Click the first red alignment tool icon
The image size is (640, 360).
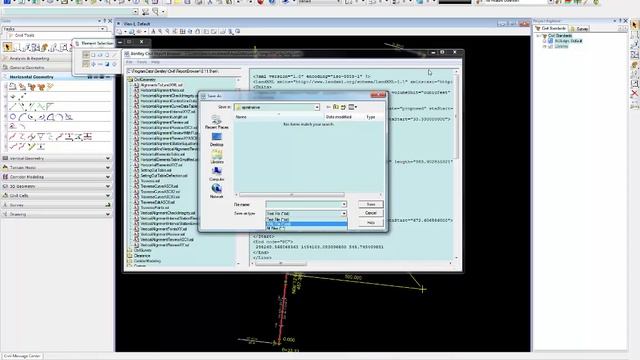click(13, 137)
